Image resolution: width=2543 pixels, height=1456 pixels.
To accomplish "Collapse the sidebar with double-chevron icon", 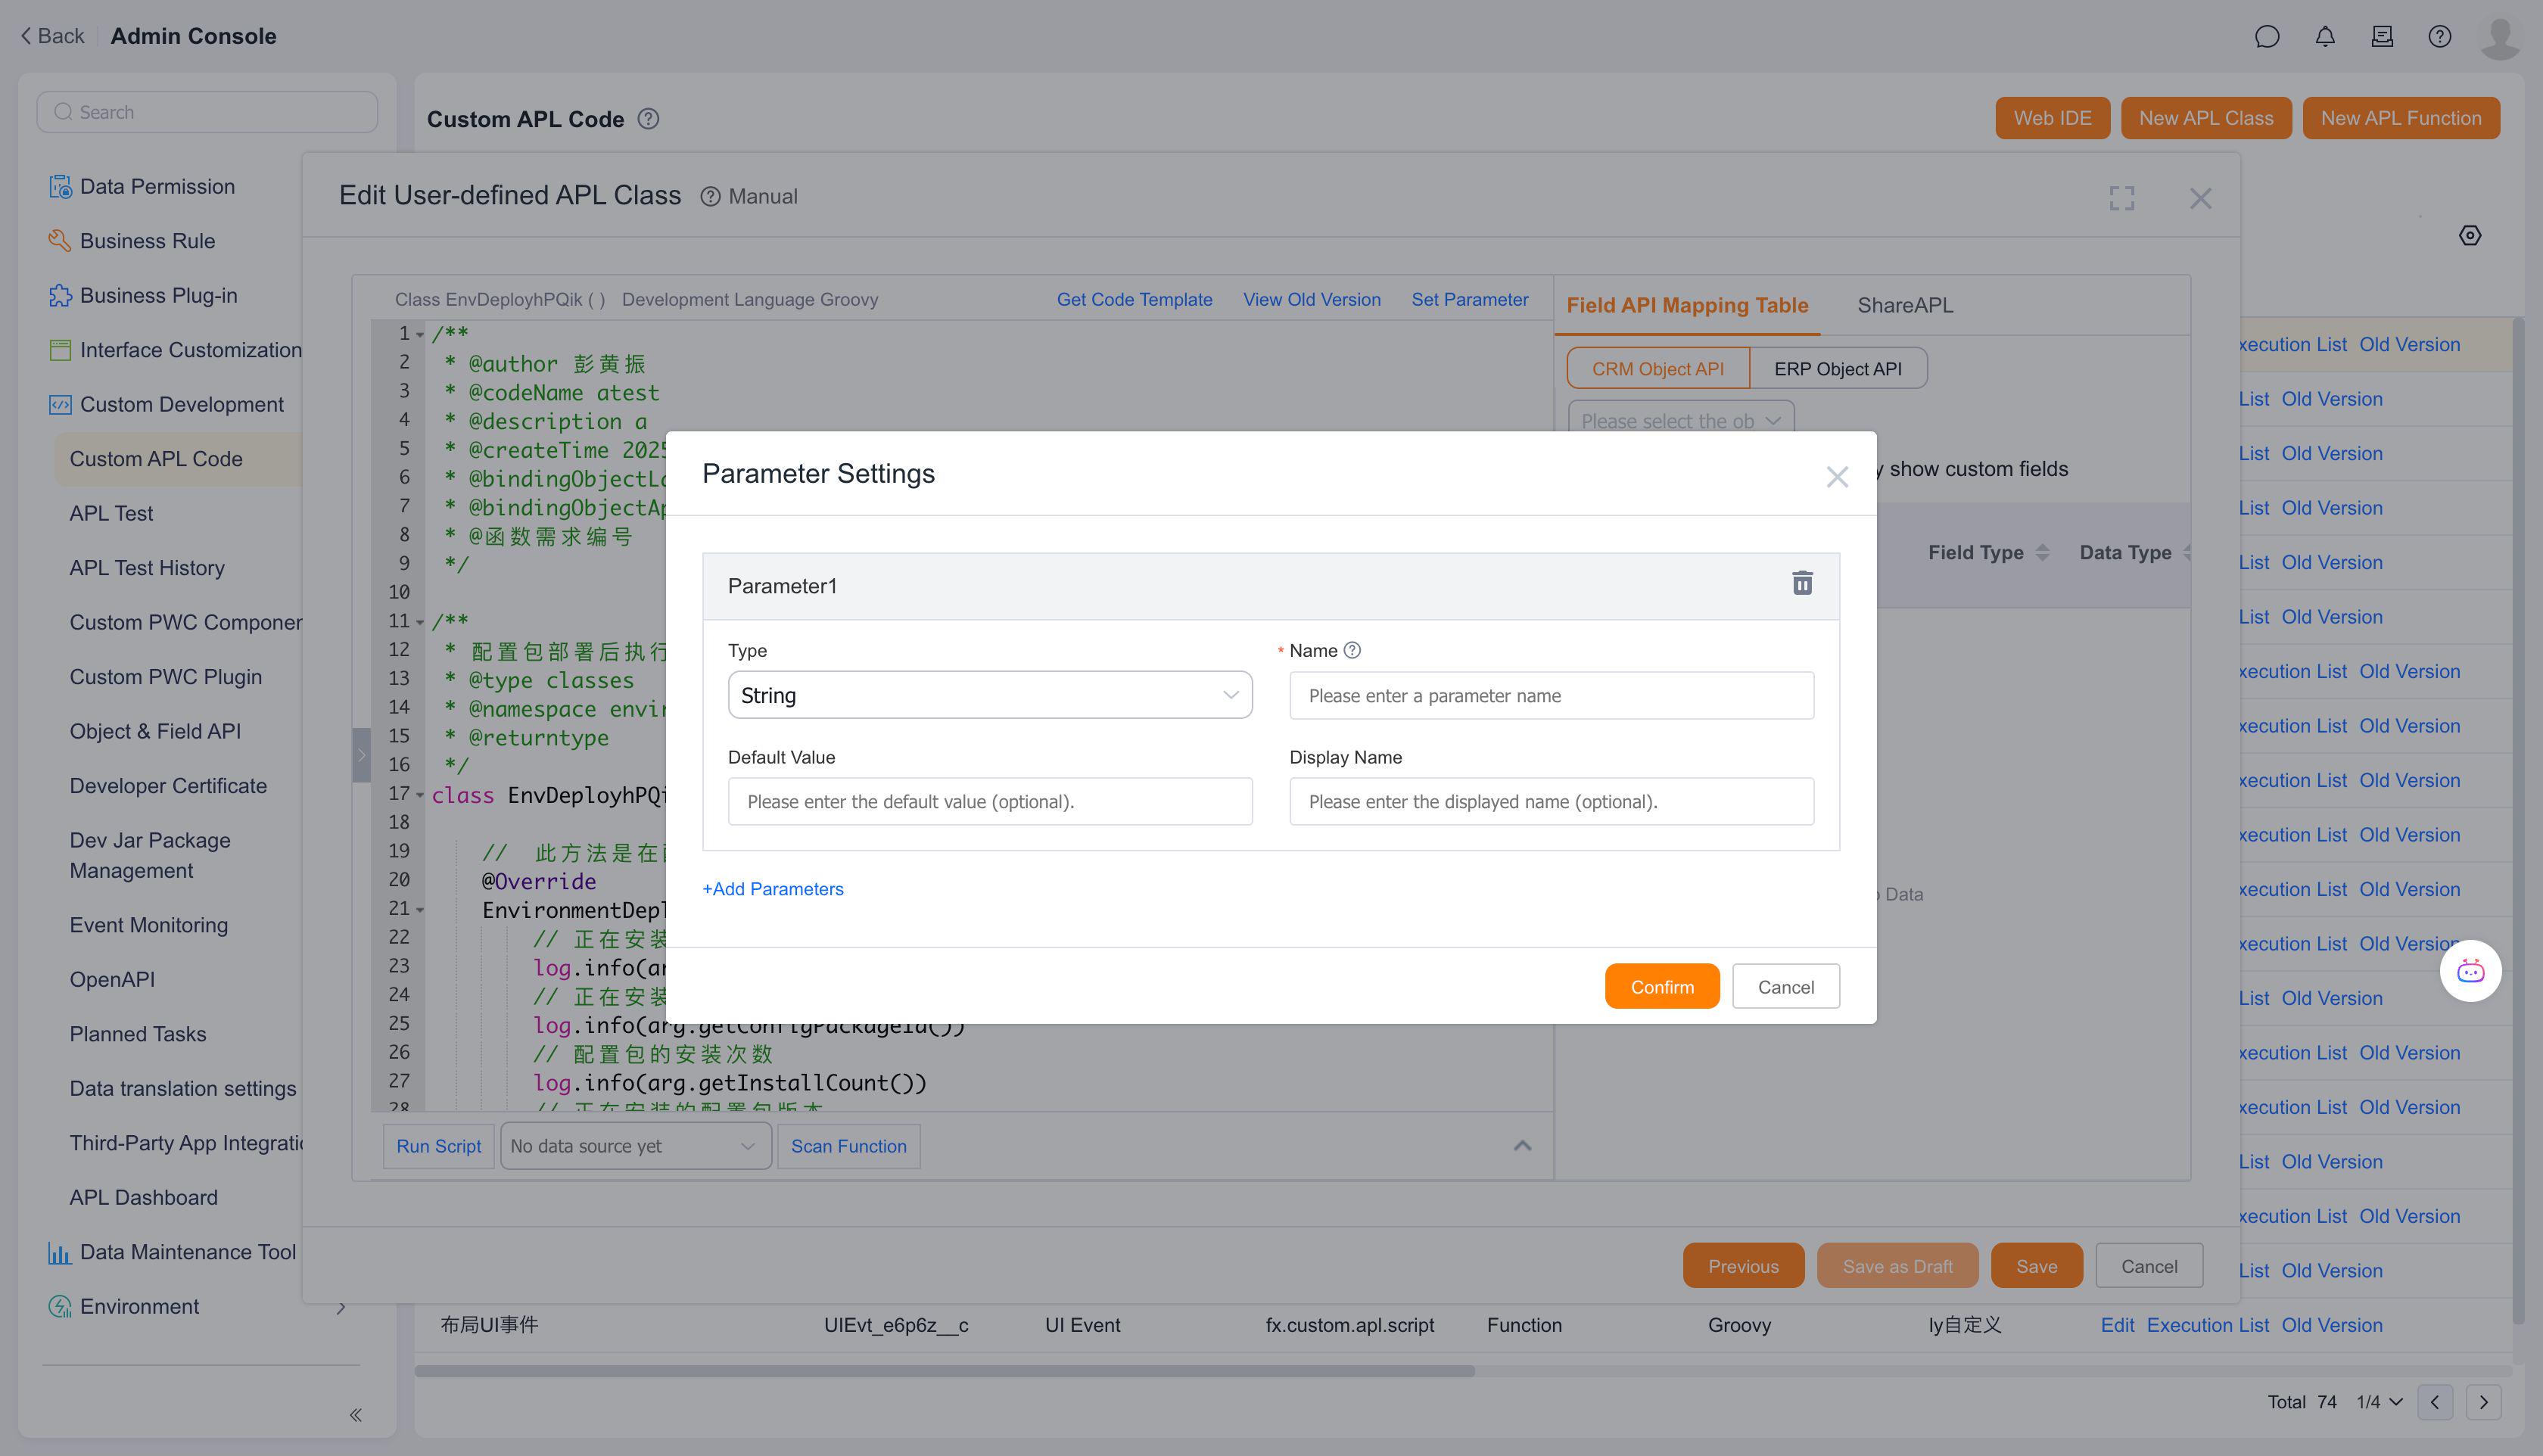I will click(355, 1414).
